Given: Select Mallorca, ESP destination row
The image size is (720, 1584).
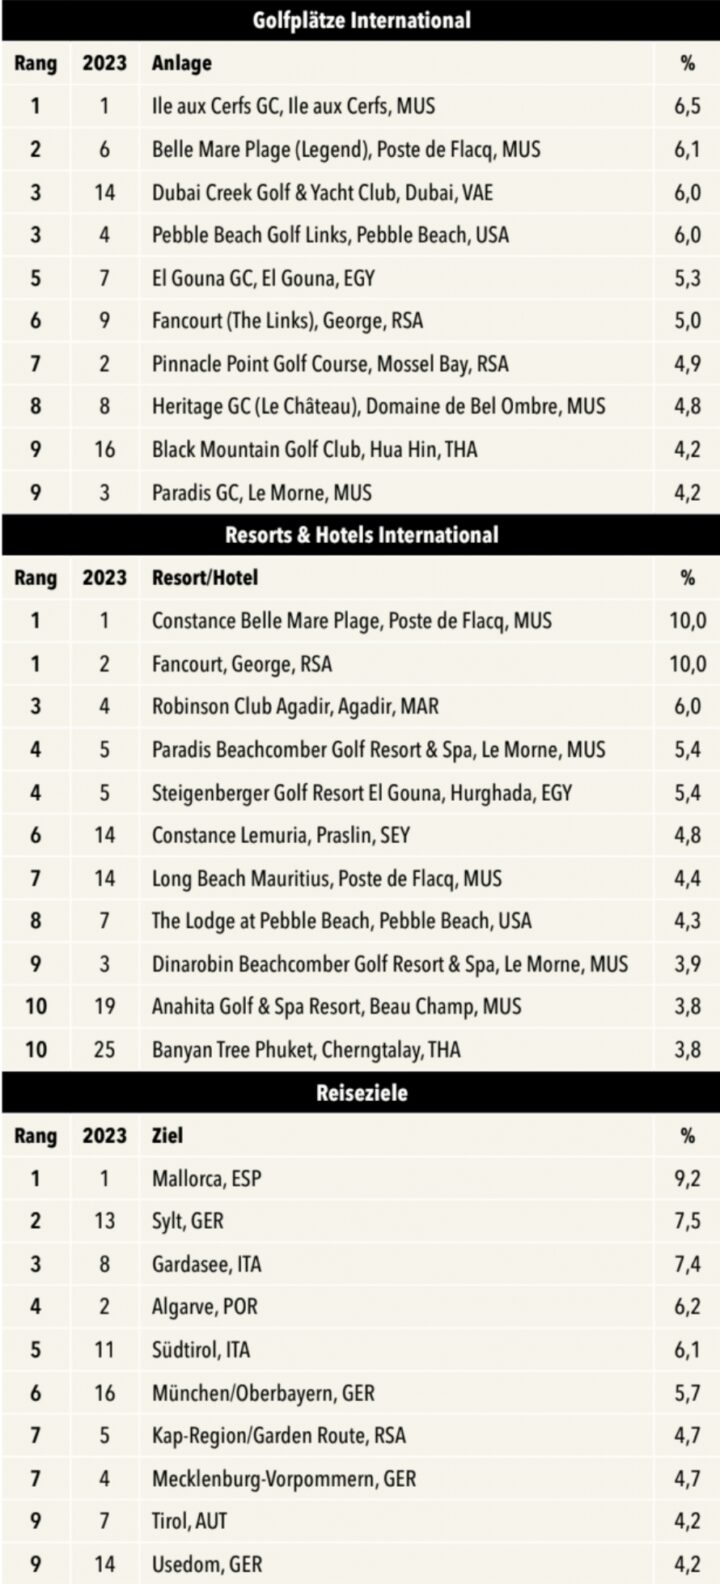Looking at the screenshot, I should click(x=360, y=1179).
